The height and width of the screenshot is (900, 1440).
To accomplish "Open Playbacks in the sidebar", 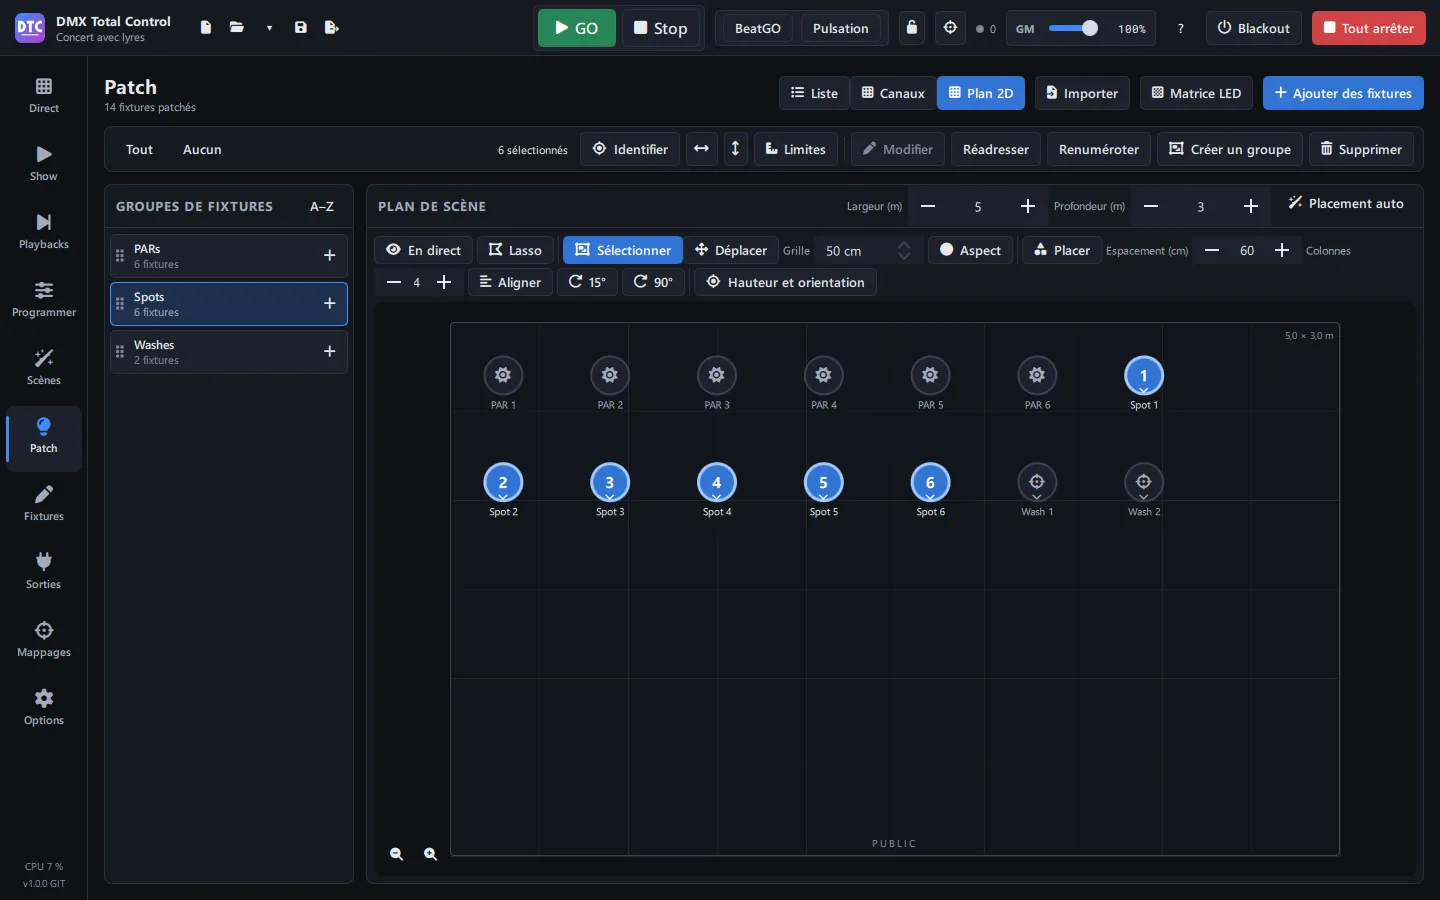I will pyautogui.click(x=44, y=232).
